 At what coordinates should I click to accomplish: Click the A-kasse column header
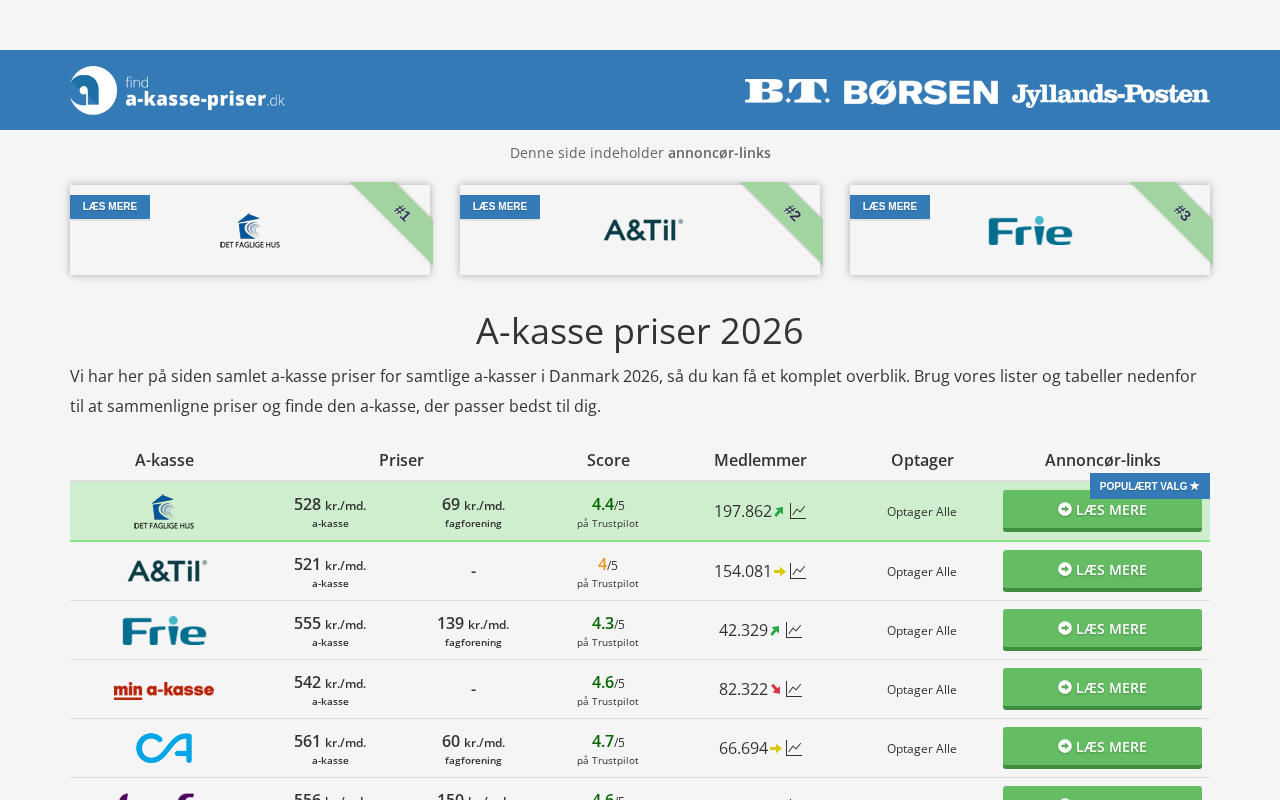click(164, 460)
